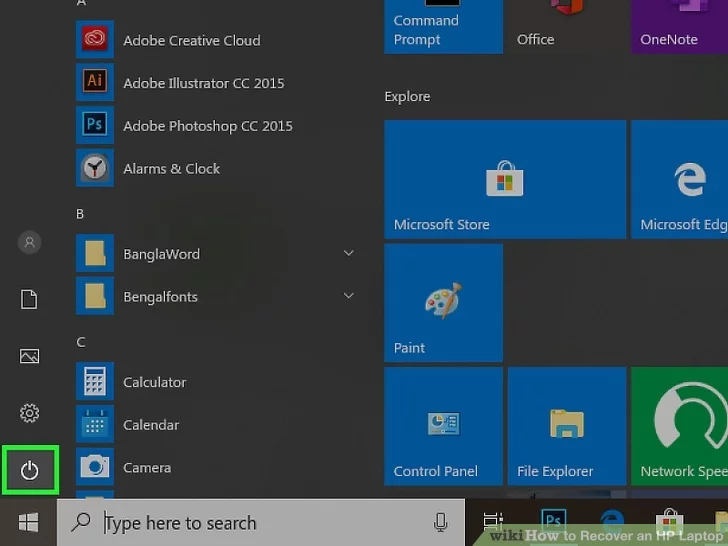The width and height of the screenshot is (728, 546).
Task: Open Pictures icon in Start sidebar
Action: (x=29, y=356)
